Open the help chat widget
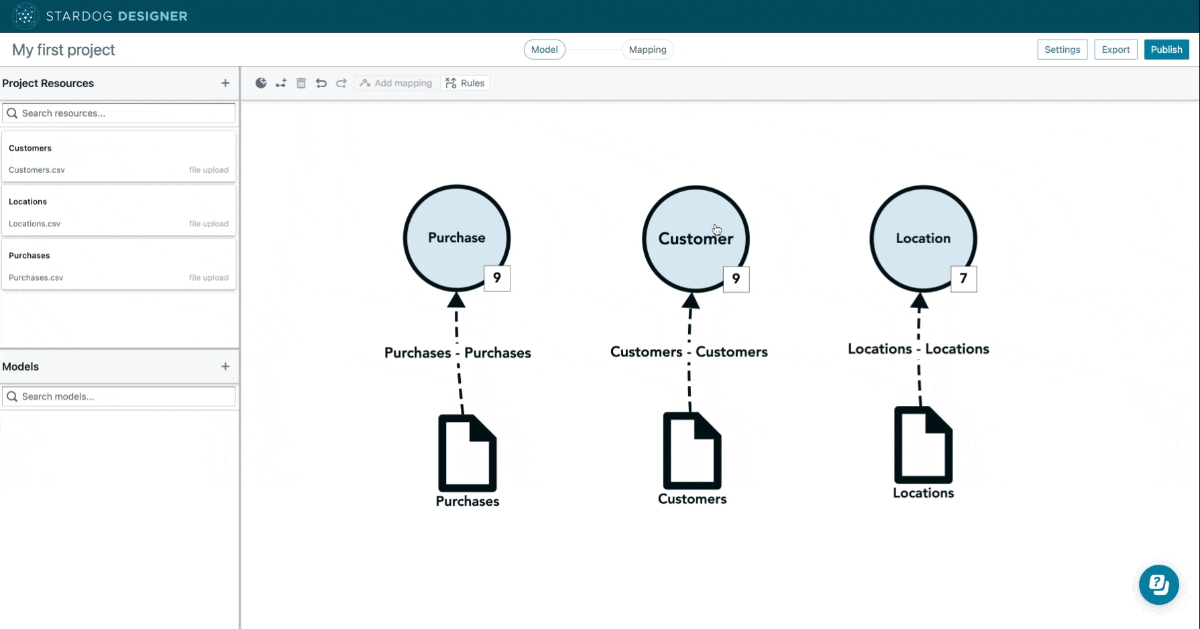 coord(1158,584)
